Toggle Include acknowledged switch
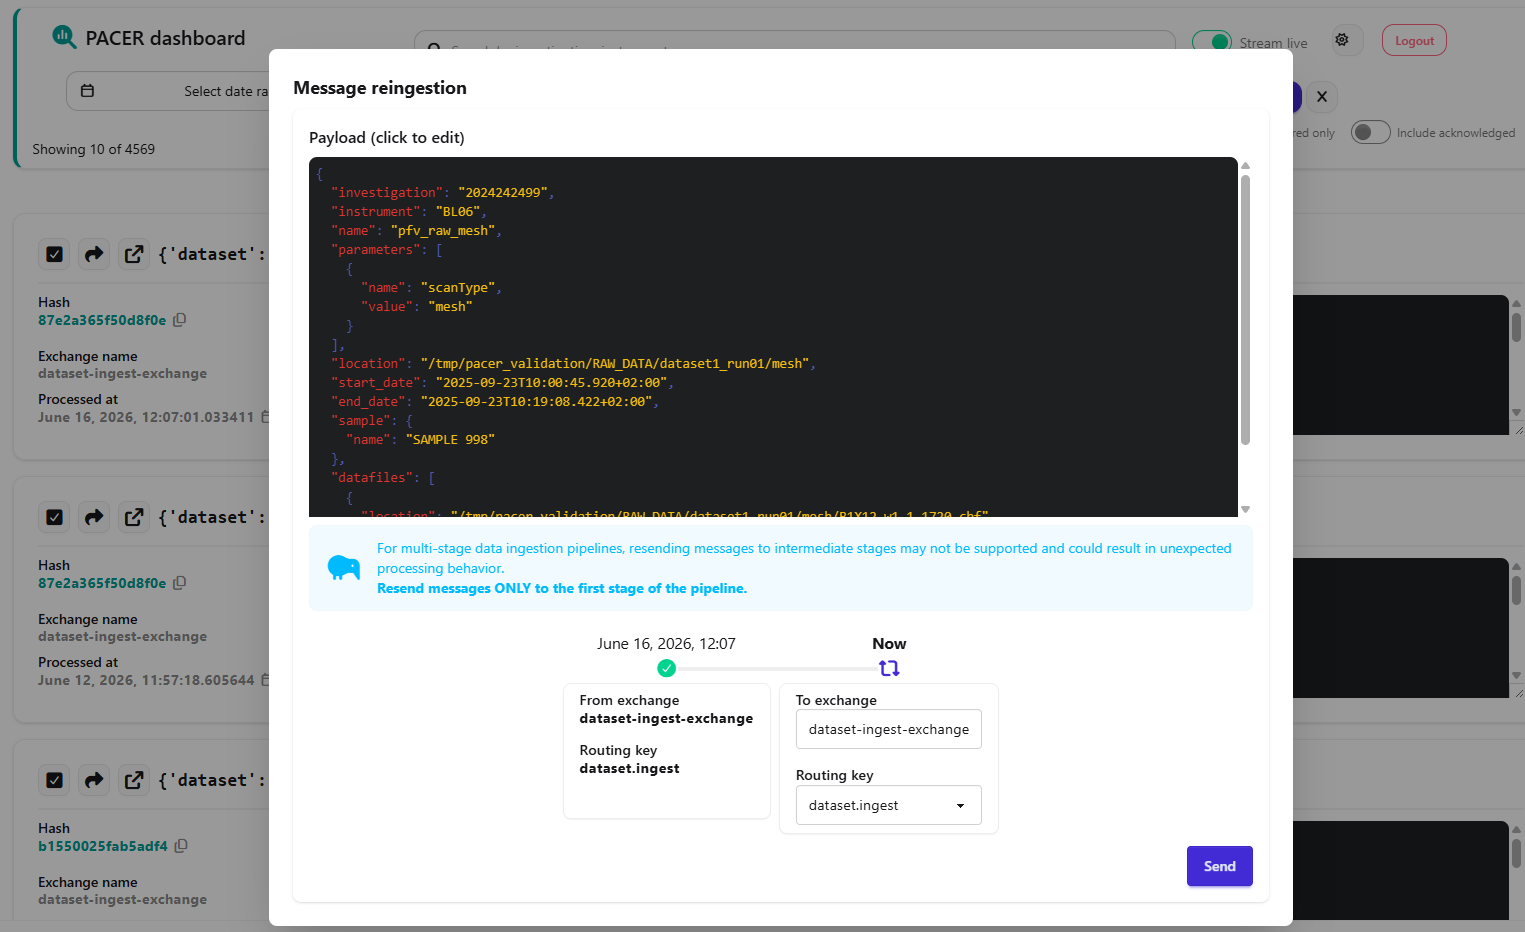This screenshot has width=1525, height=932. coord(1371,132)
